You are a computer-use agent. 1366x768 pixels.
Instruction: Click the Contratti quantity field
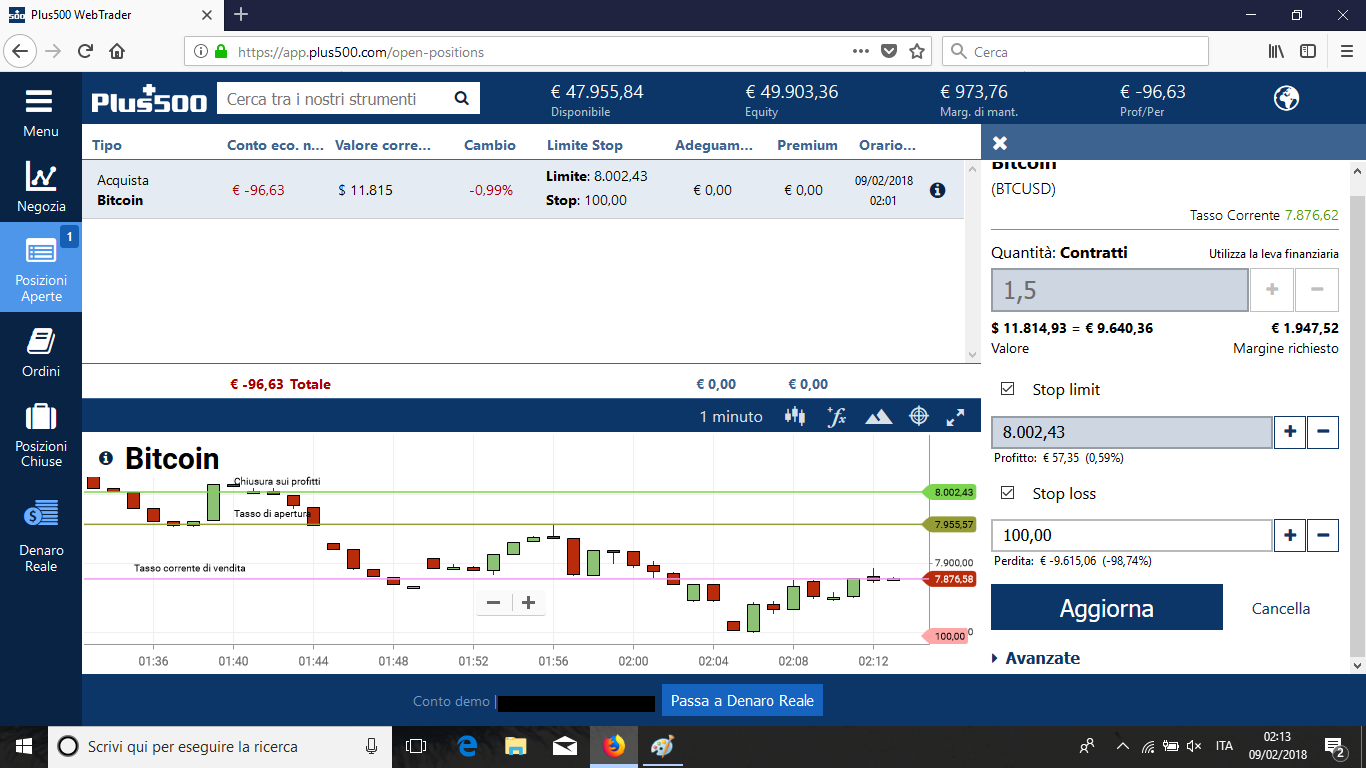[1119, 290]
